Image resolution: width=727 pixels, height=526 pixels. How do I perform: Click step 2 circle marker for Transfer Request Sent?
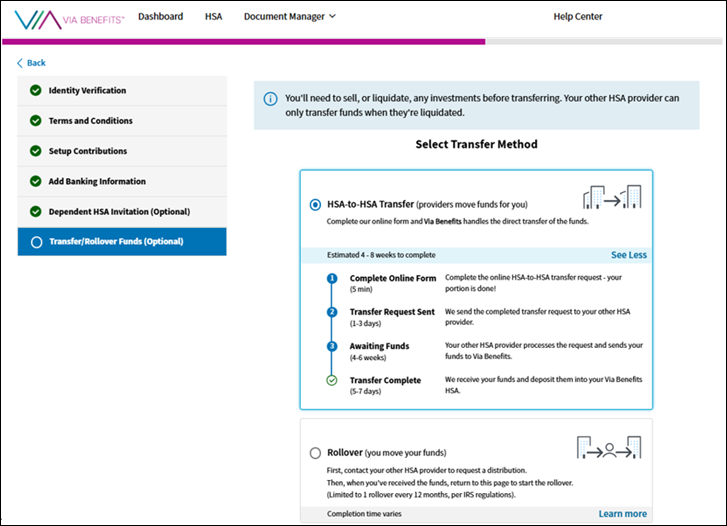[332, 312]
